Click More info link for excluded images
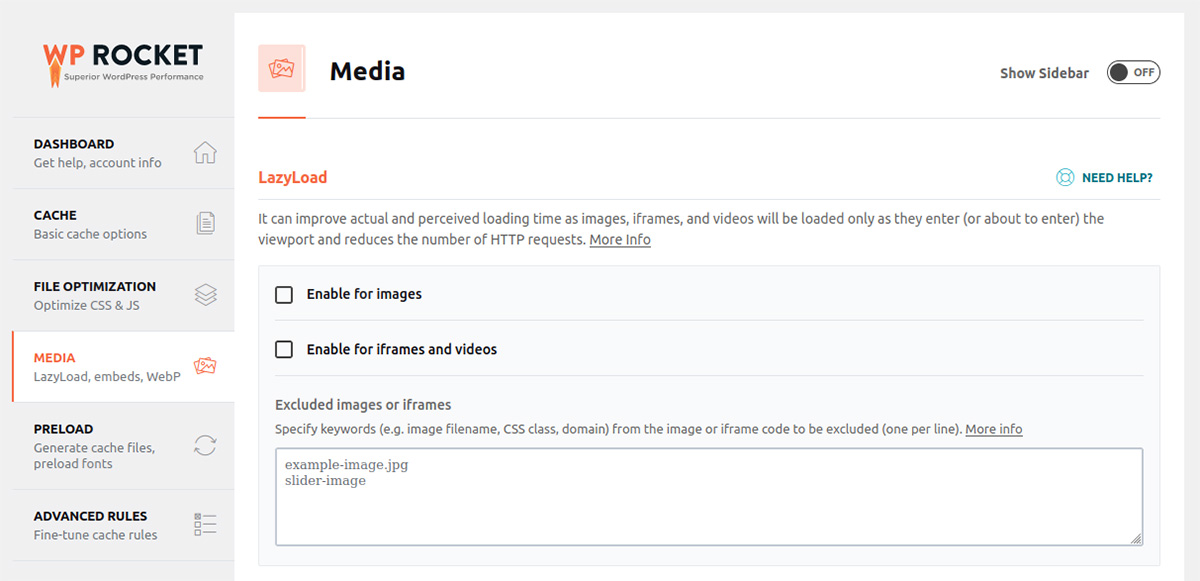The width and height of the screenshot is (1200, 581). click(993, 429)
